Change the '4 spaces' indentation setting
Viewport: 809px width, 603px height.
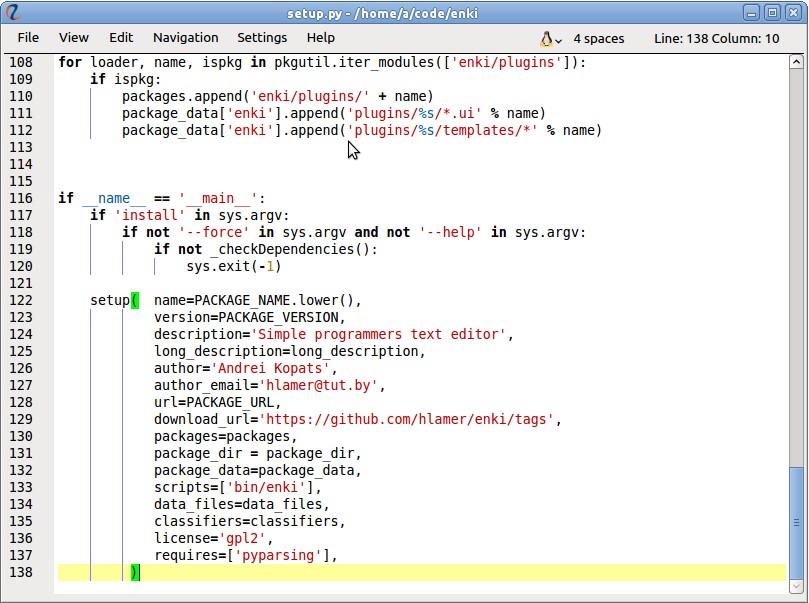click(x=598, y=38)
